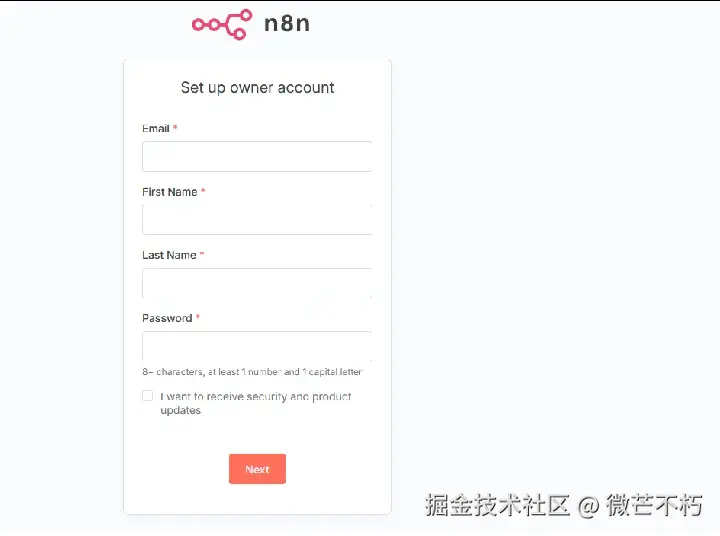
Task: Focus the Email input field
Action: [x=257, y=156]
